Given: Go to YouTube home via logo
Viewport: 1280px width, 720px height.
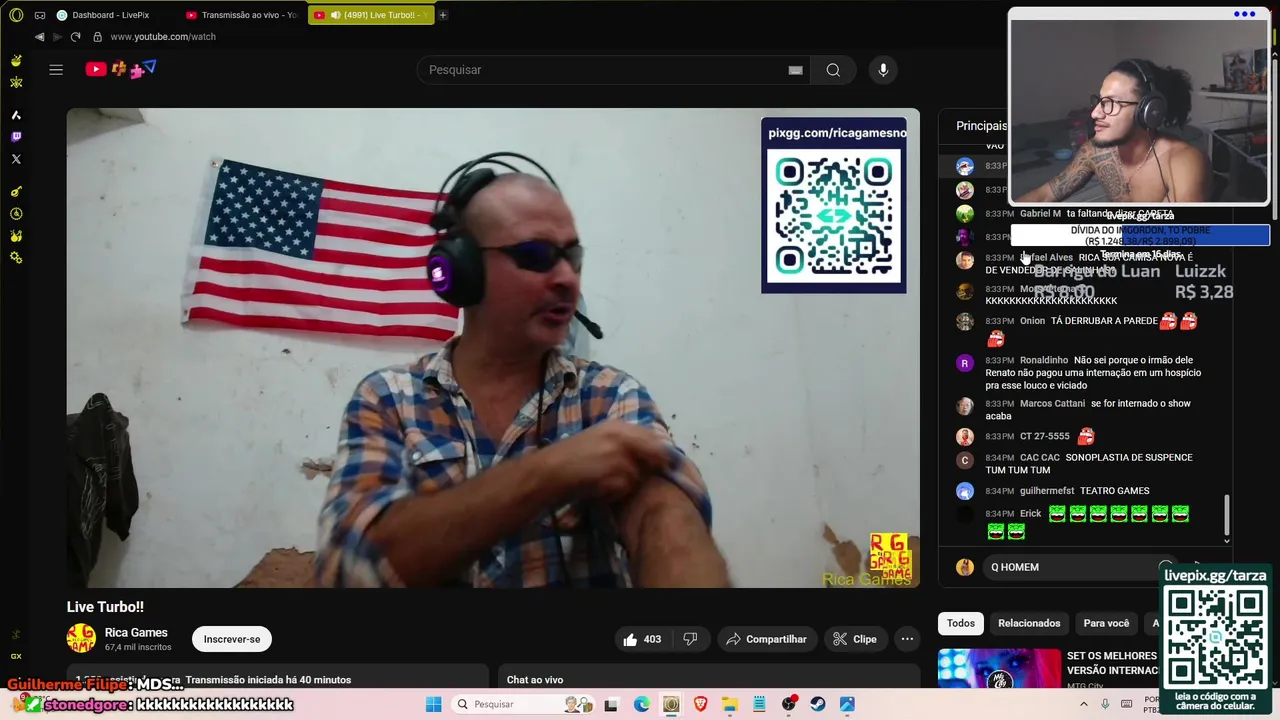Looking at the screenshot, I should coord(96,69).
